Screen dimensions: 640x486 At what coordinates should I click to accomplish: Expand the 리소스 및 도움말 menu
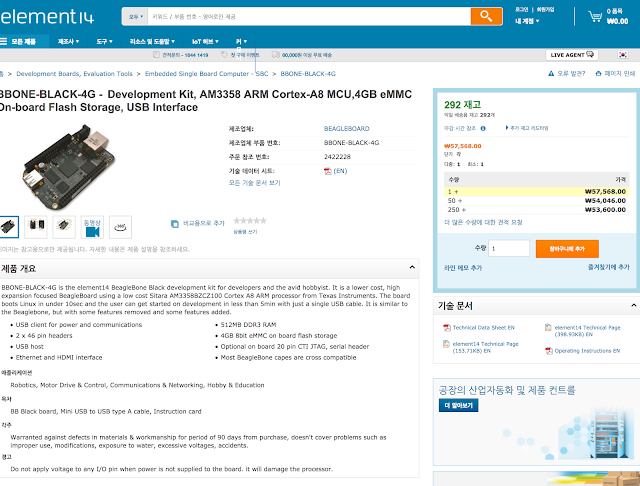(x=152, y=41)
